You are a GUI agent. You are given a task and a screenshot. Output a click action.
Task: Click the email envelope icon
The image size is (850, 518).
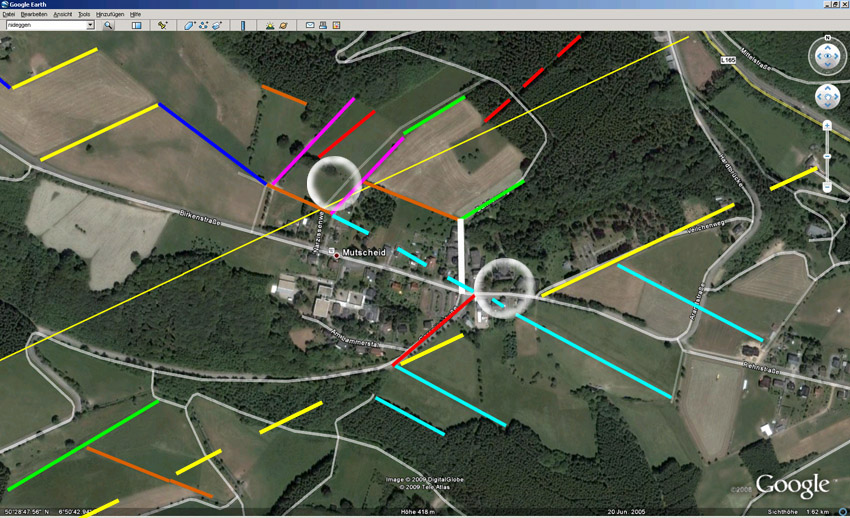(310, 25)
